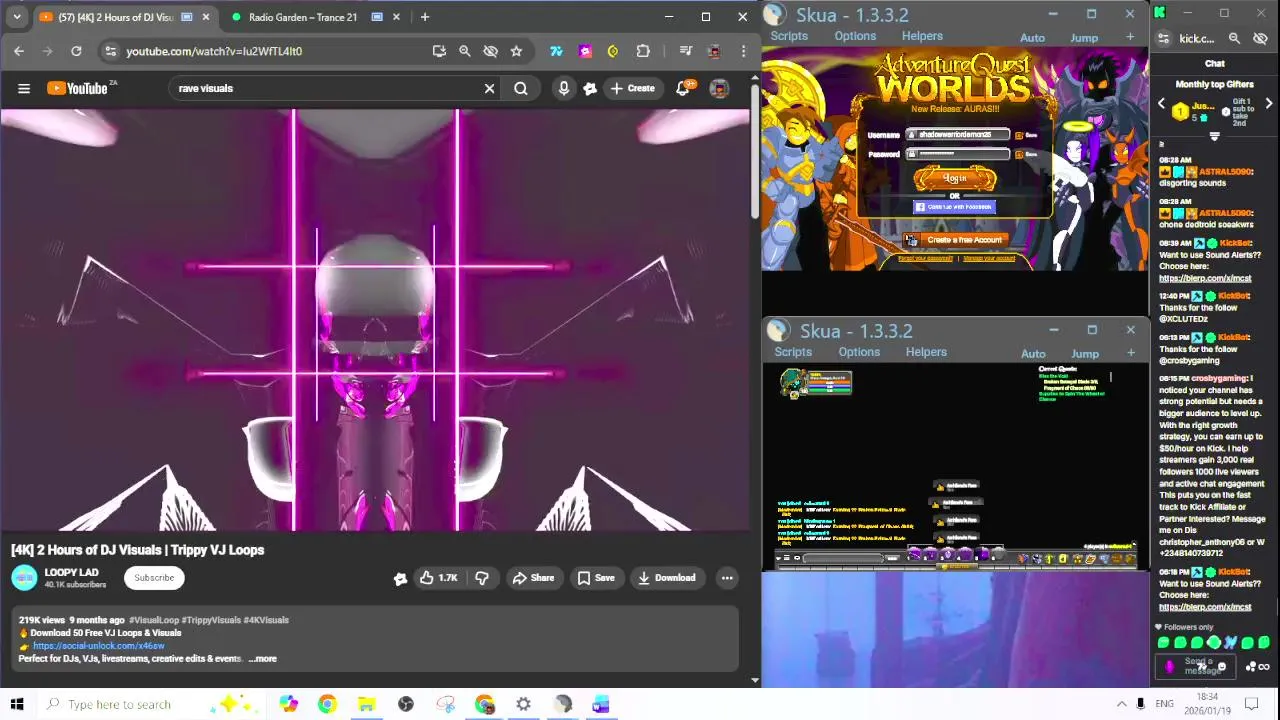Go to next Monthly top Gifters entry
This screenshot has height=720, width=1280.
(x=1269, y=104)
